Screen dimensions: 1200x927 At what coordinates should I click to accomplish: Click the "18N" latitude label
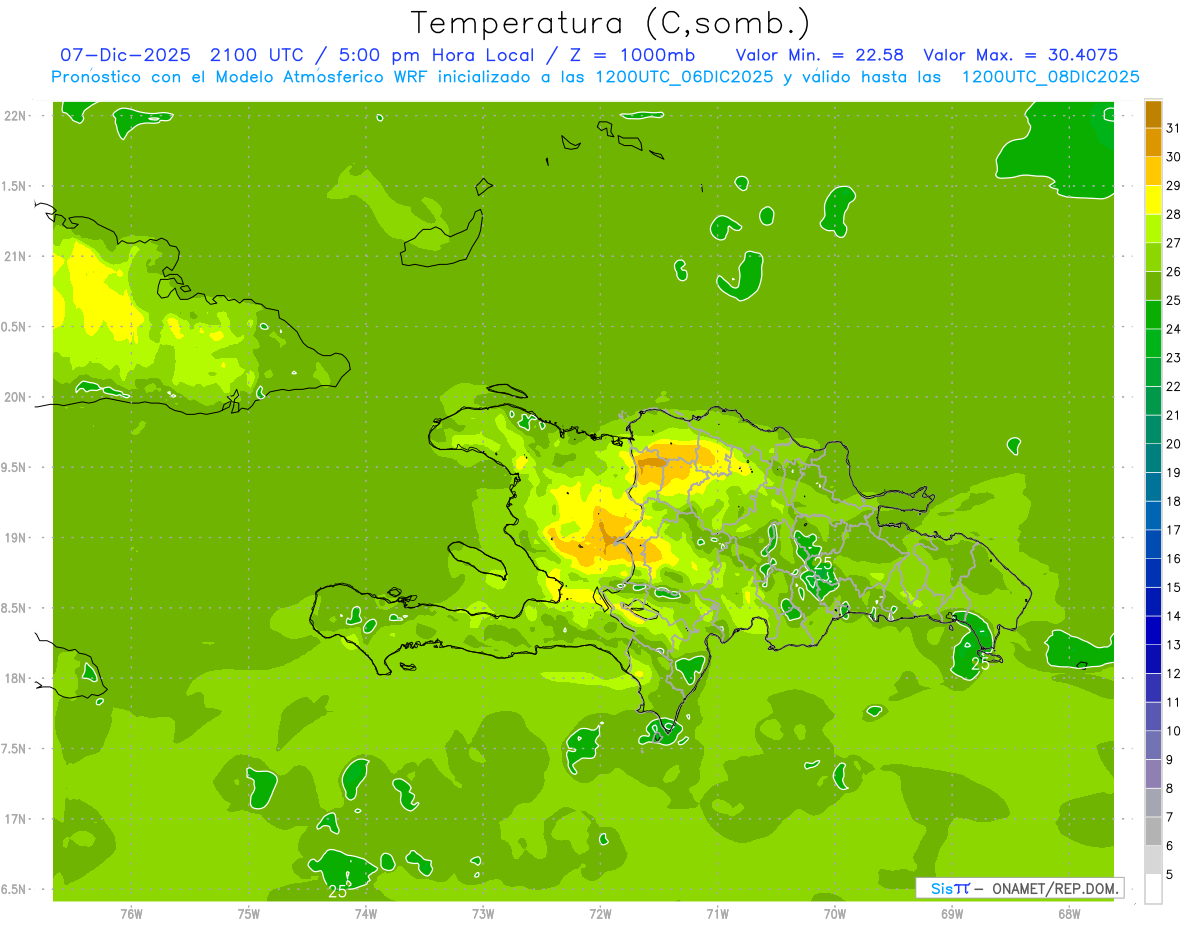click(15, 678)
